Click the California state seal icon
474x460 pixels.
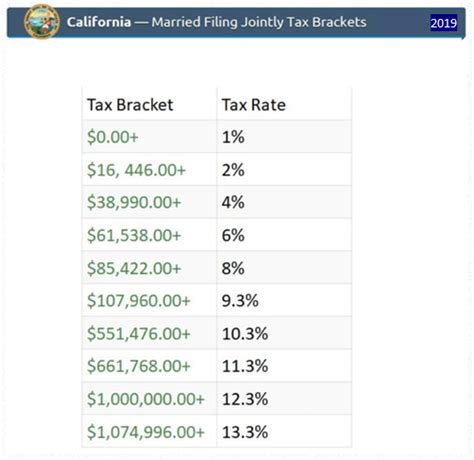pos(42,21)
